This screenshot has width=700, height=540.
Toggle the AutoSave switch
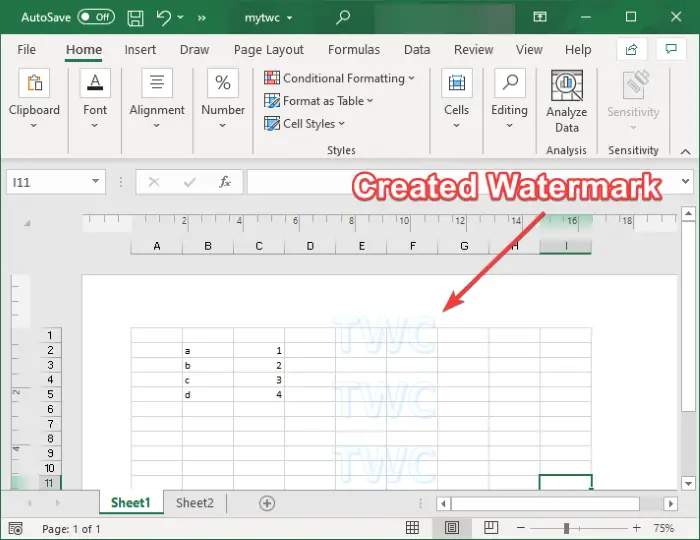tap(96, 17)
